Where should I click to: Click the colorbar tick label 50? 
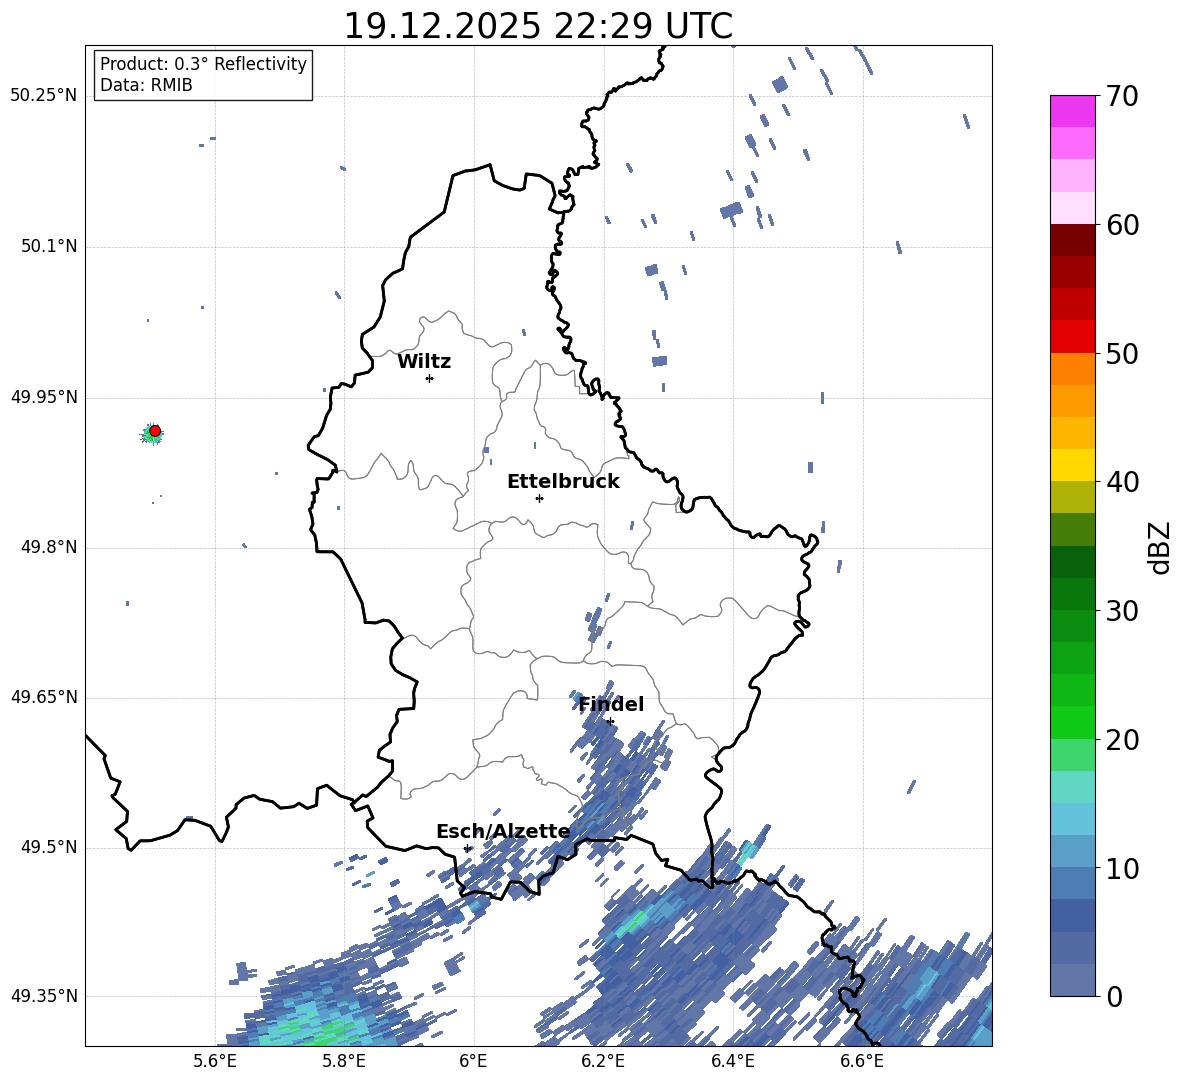tap(1122, 354)
